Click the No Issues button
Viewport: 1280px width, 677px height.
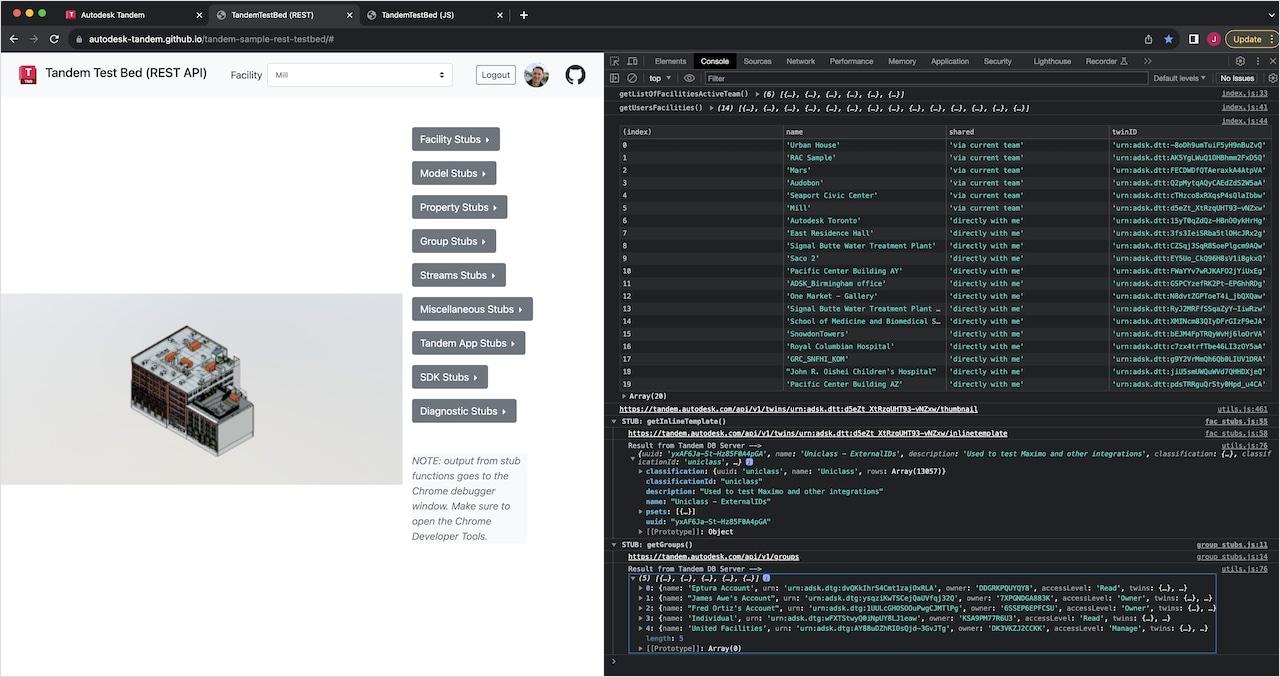[1237, 78]
